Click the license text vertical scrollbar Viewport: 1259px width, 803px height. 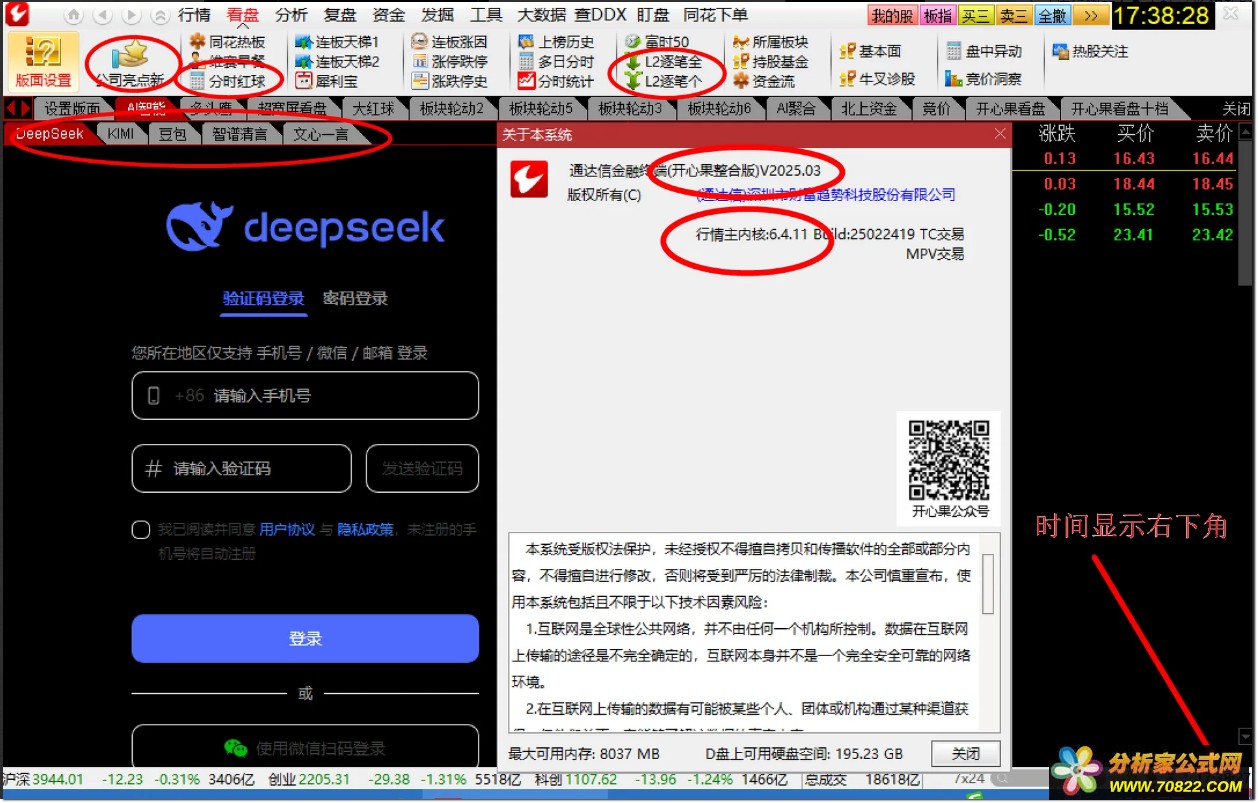coord(988,585)
